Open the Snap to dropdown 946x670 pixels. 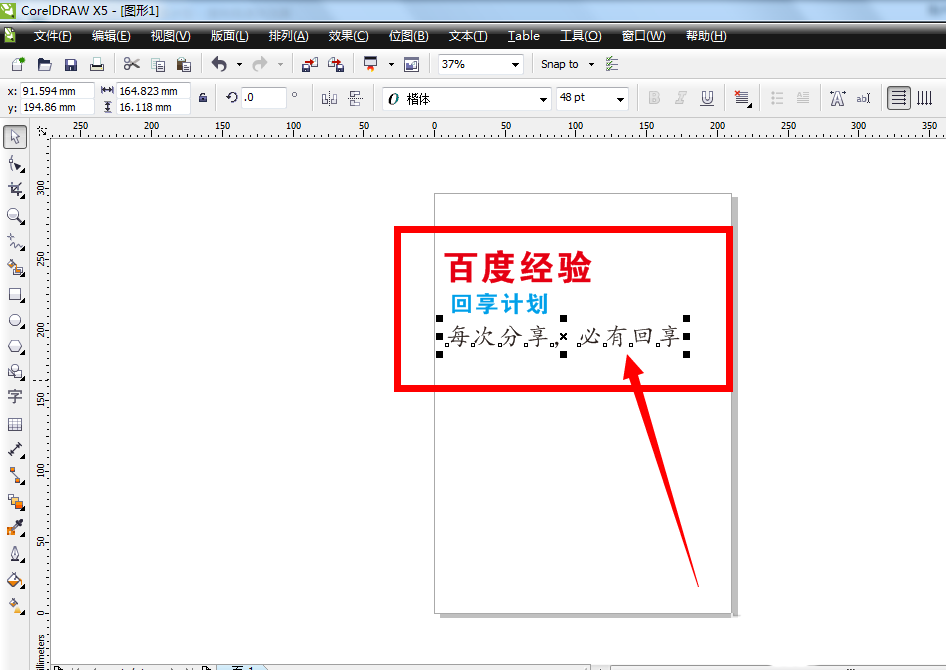coord(591,65)
